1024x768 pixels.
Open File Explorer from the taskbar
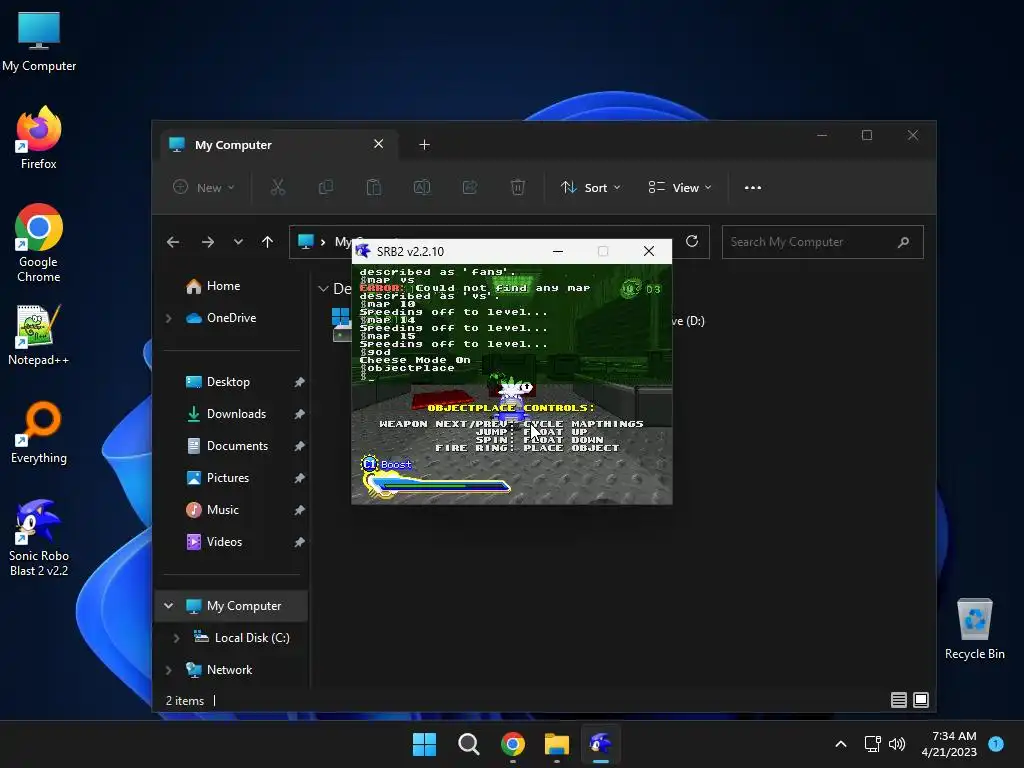click(x=556, y=744)
